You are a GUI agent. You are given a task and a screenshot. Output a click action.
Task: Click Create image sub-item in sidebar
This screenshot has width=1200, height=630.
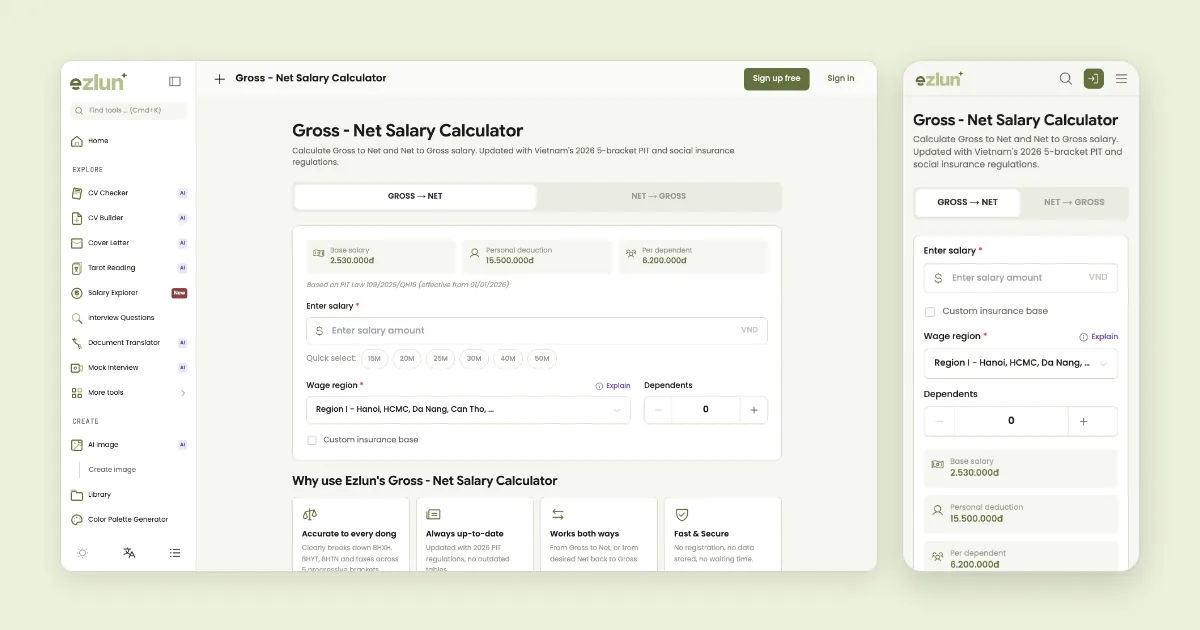(112, 470)
